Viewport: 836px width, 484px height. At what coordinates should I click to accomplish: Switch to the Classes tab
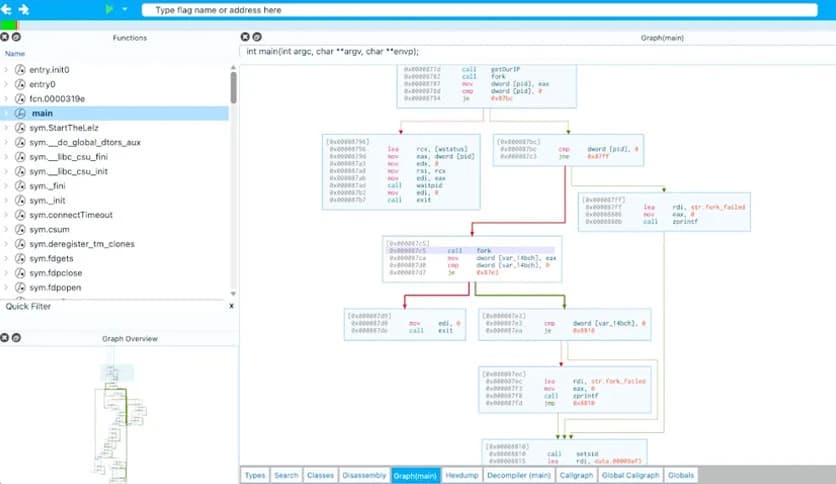pyautogui.click(x=320, y=475)
